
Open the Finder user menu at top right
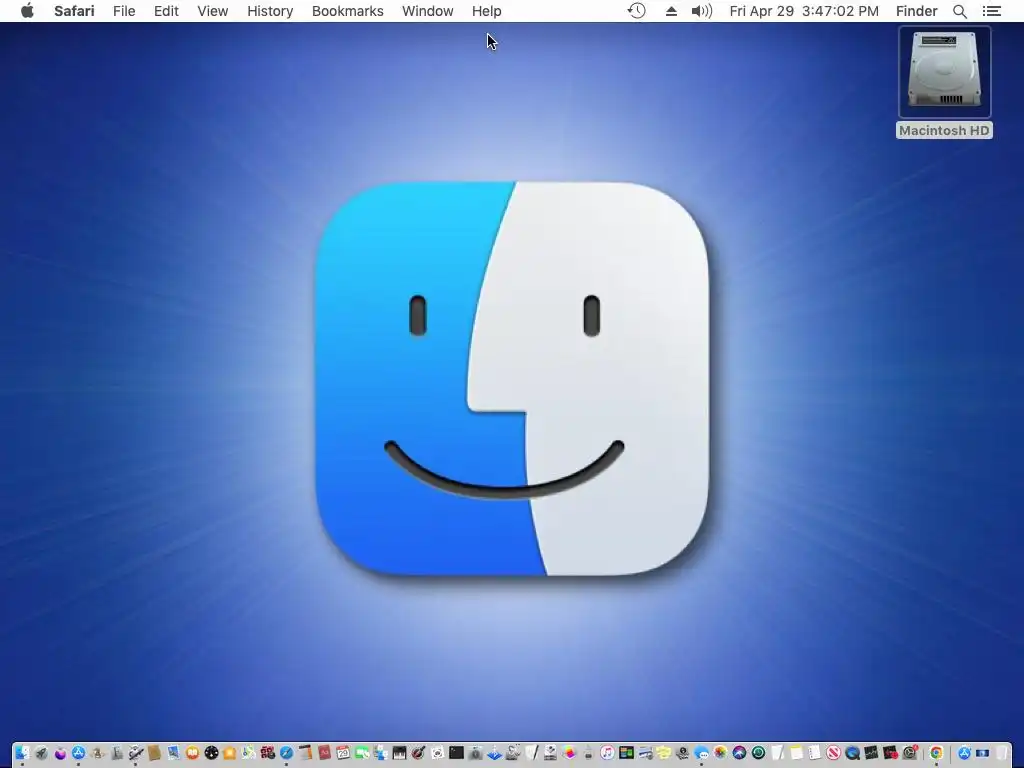tap(916, 11)
